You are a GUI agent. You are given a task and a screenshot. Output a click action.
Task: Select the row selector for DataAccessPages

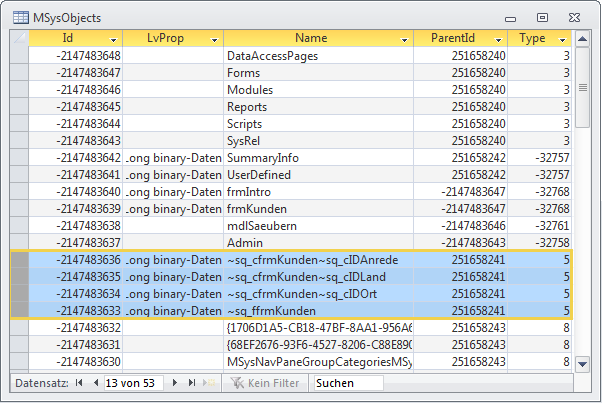(19, 56)
